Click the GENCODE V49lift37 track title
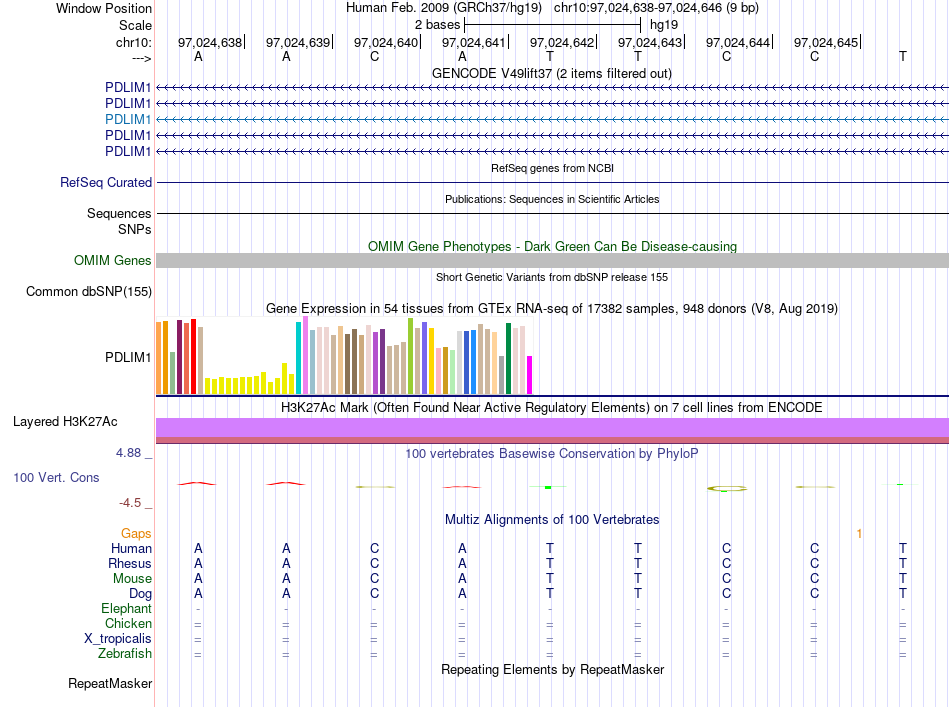950x707 pixels. 551,73
